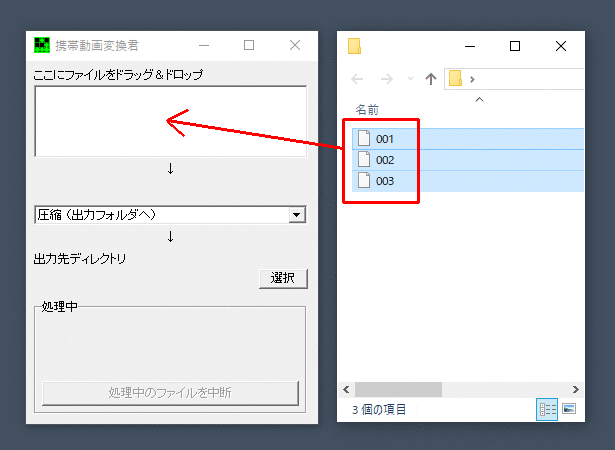Click the Explorer Back arrow
Image resolution: width=615 pixels, height=450 pixels.
pyautogui.click(x=358, y=78)
